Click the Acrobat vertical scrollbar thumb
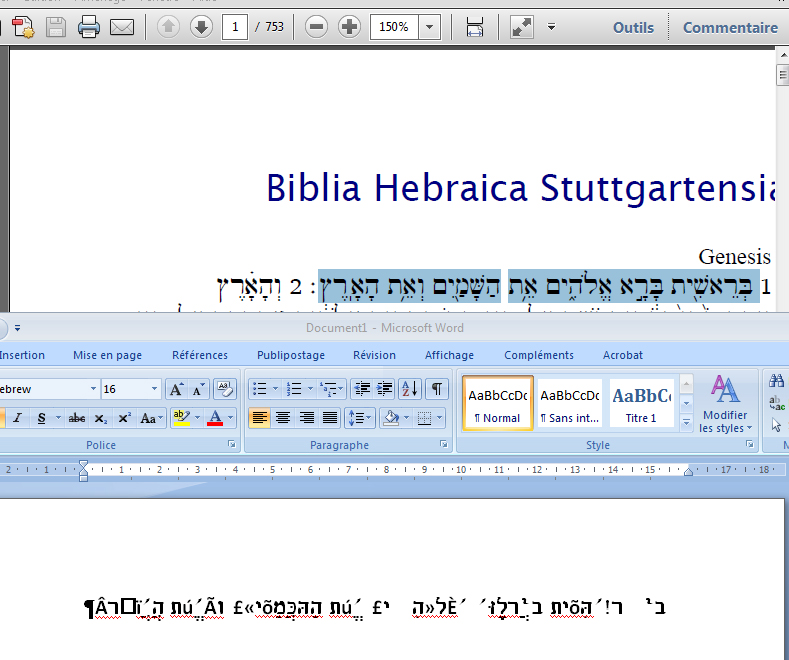Viewport: 789px width, 660px height. tap(782, 75)
